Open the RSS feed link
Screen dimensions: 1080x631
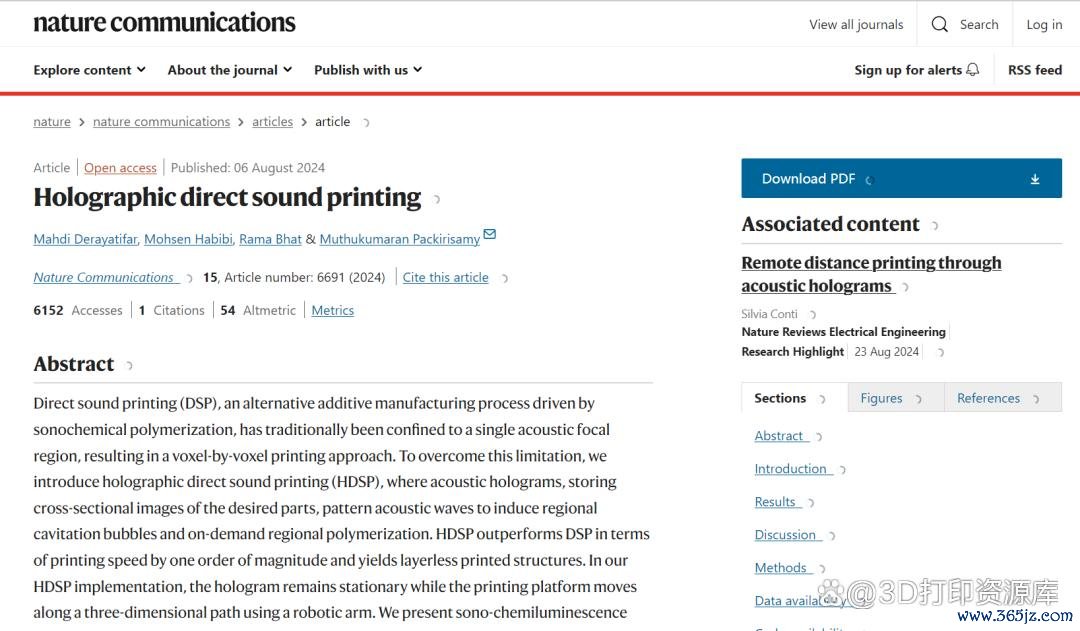pos(1034,70)
